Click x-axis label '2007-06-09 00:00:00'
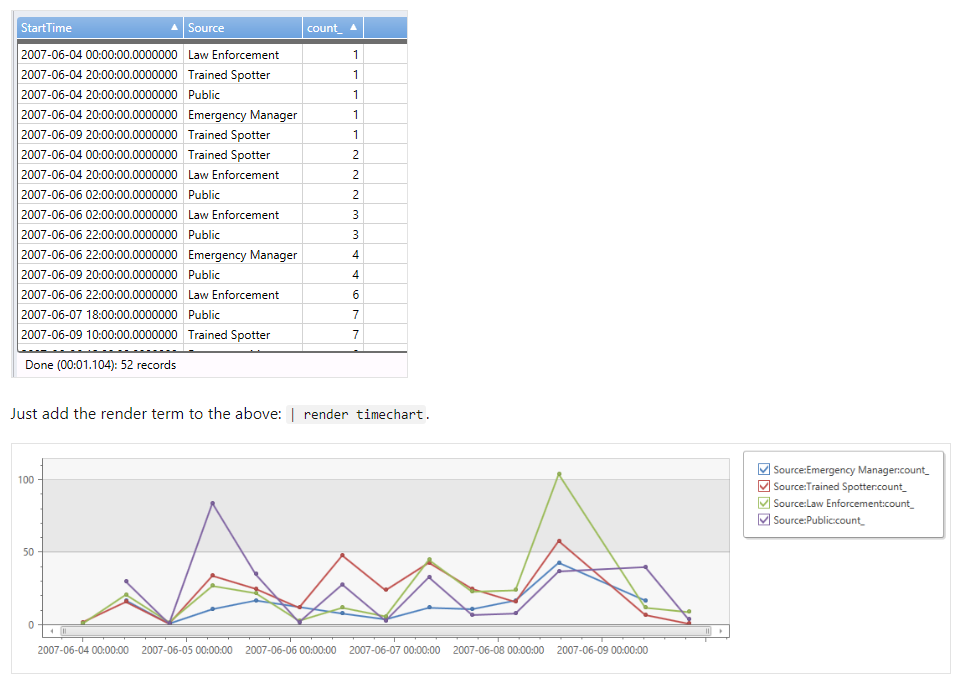The width and height of the screenshot is (960, 679). click(602, 650)
